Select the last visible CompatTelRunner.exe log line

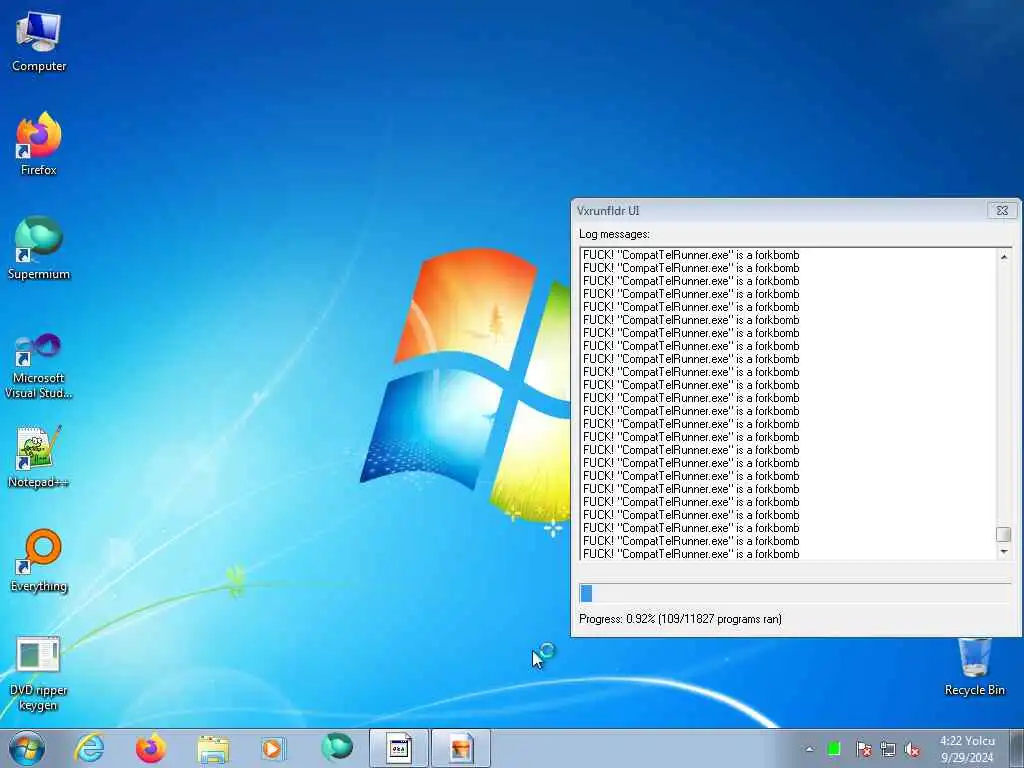pos(691,554)
